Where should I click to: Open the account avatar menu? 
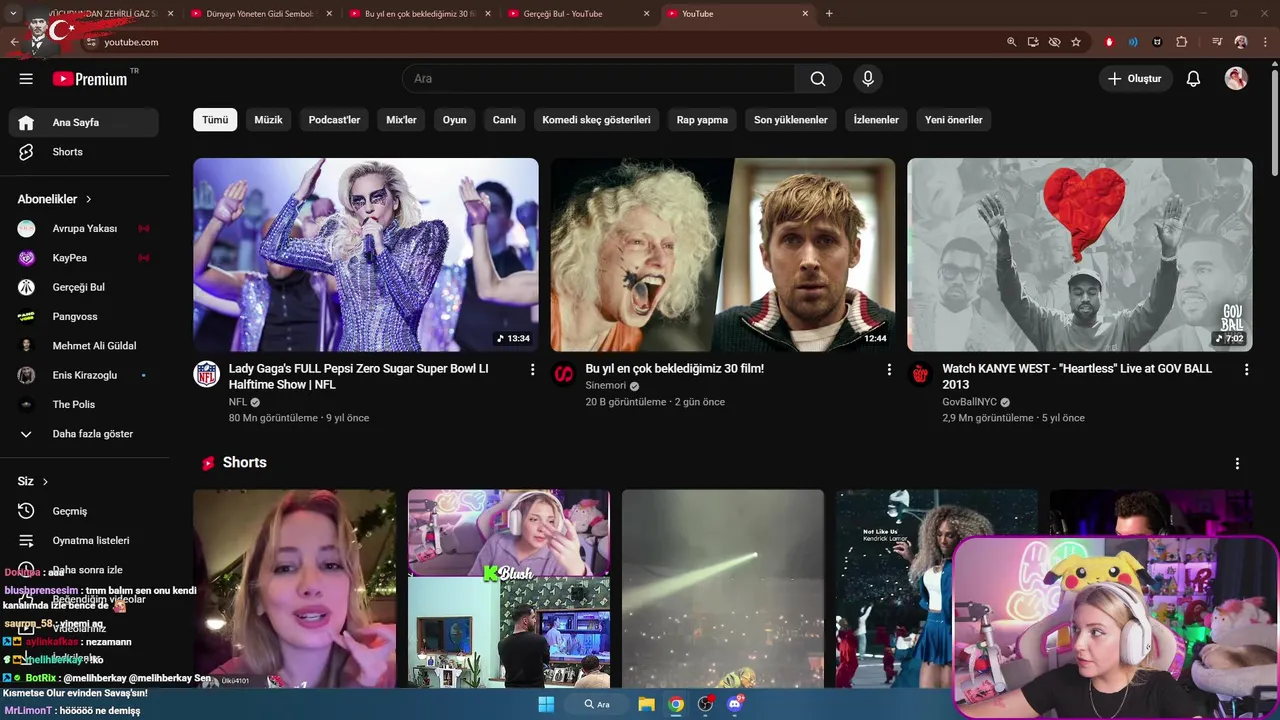tap(1236, 79)
